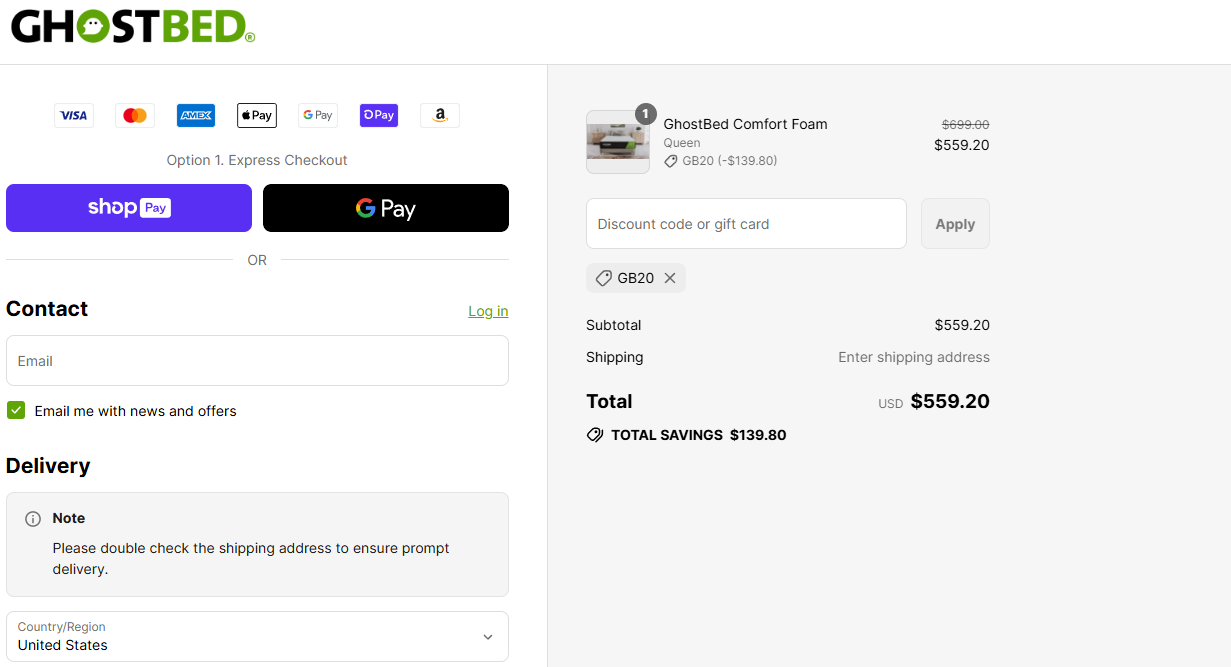Click the Shipping label

[615, 357]
